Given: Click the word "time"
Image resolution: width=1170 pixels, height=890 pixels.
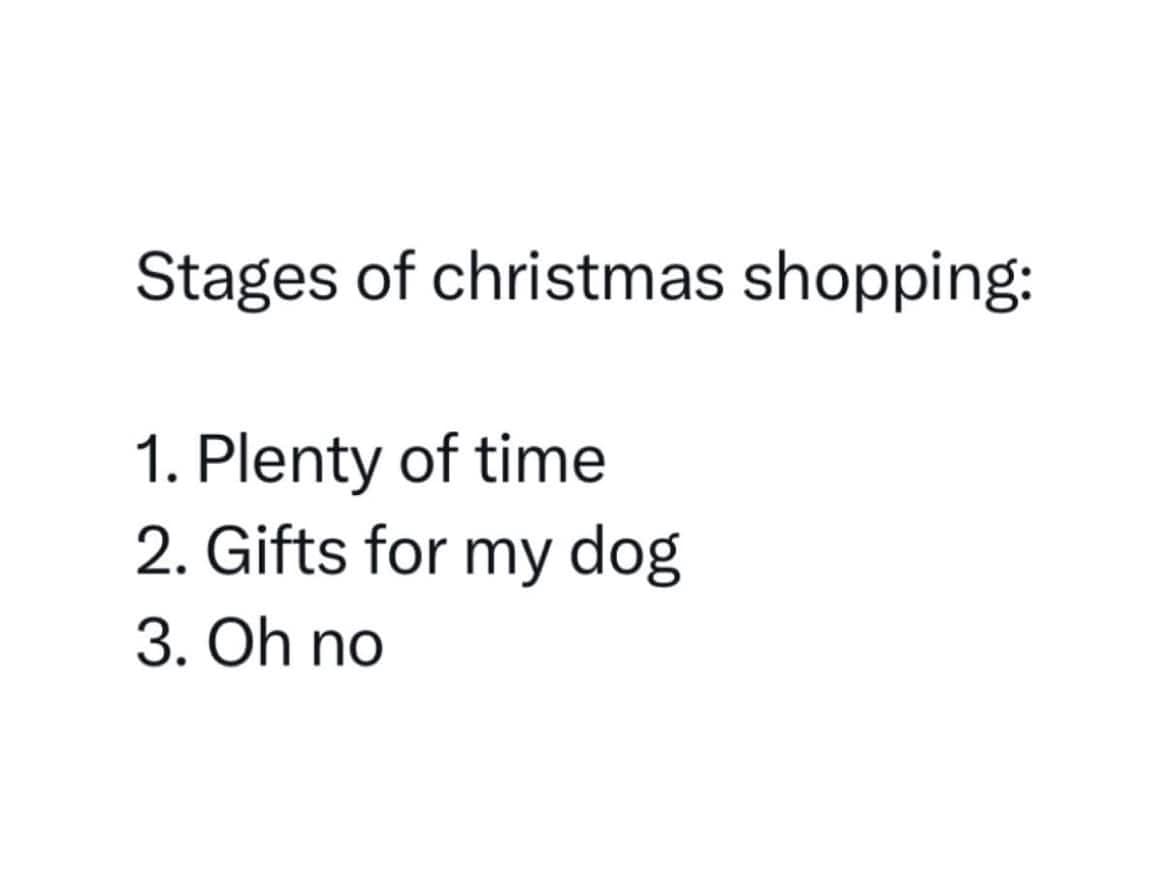Looking at the screenshot, I should tap(540, 460).
